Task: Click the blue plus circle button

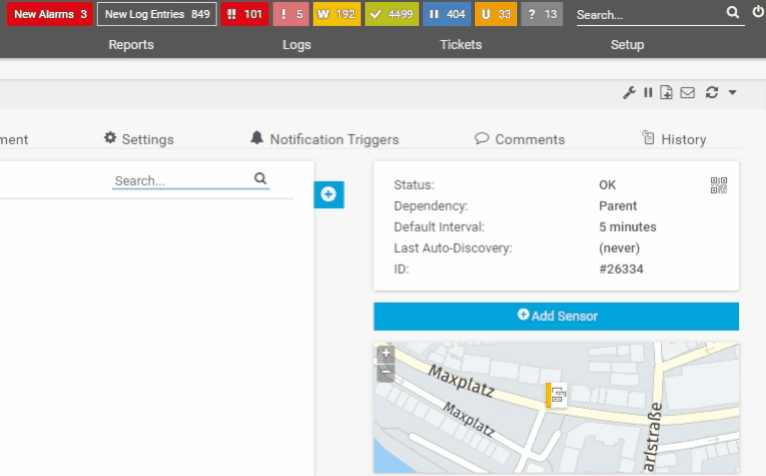Action: pyautogui.click(x=328, y=195)
